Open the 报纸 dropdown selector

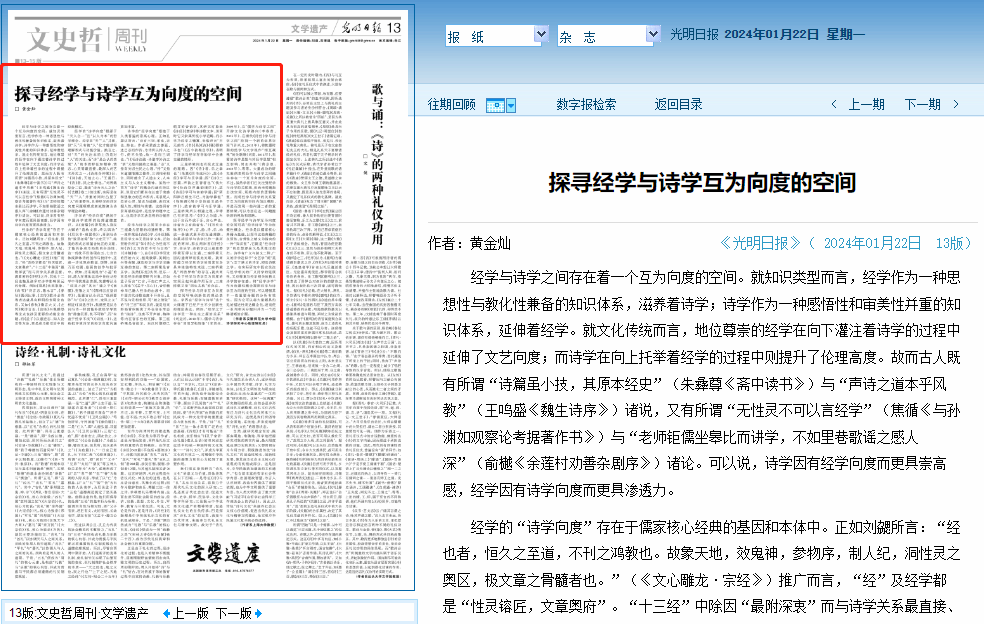pyautogui.click(x=496, y=36)
